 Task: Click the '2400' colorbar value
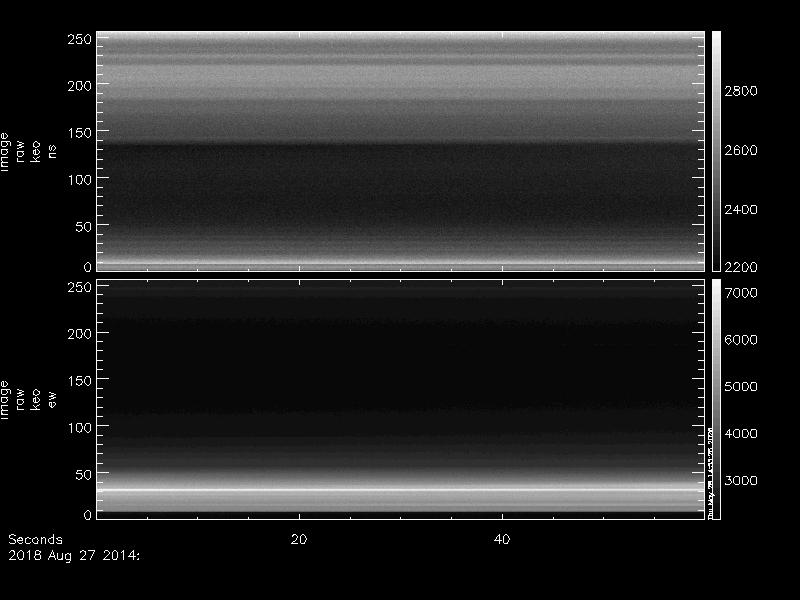741,209
